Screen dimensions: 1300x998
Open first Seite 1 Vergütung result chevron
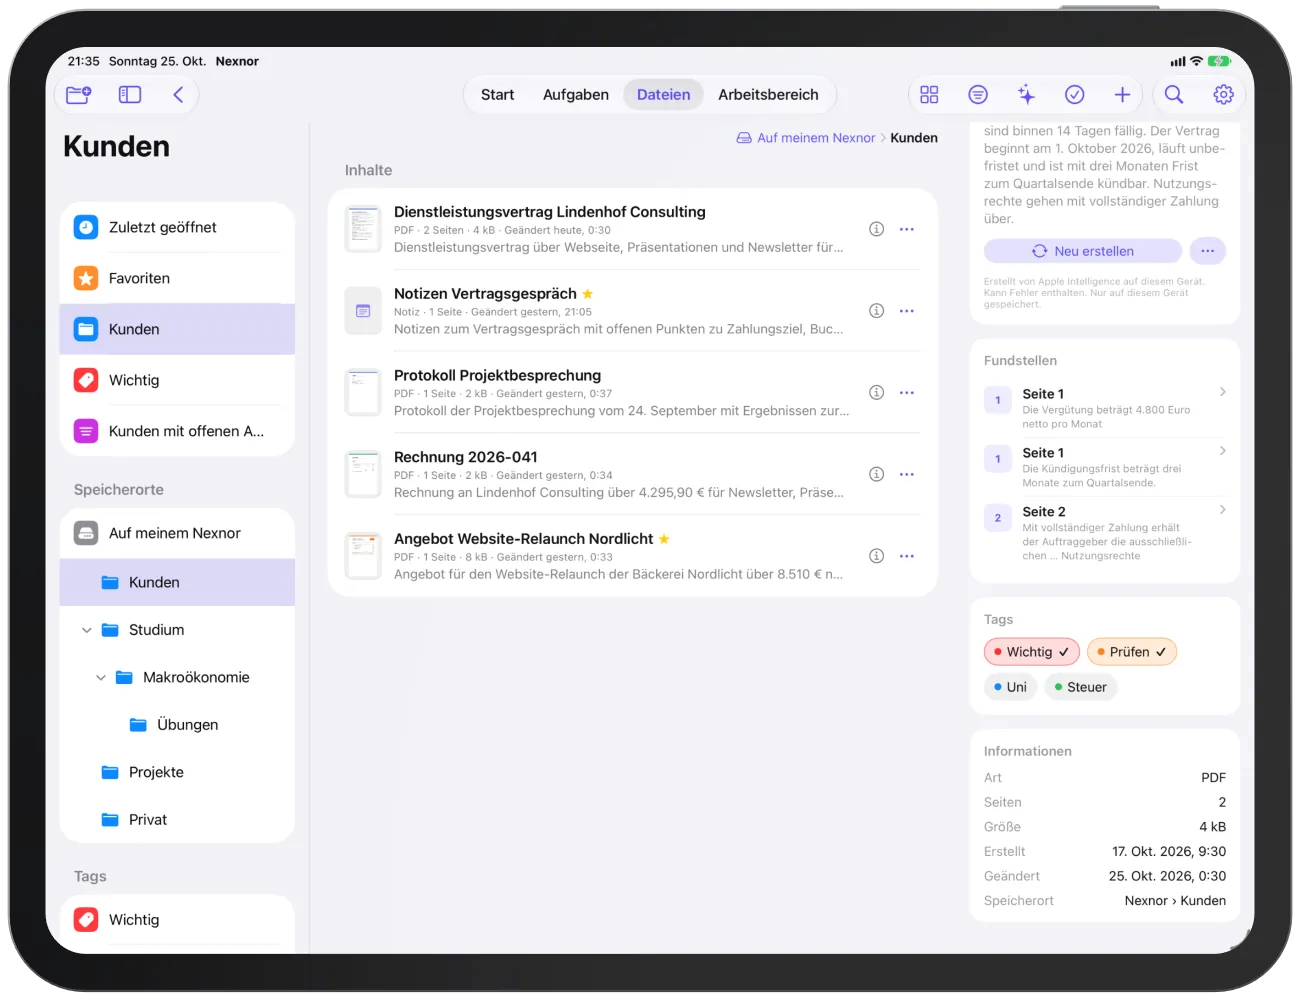coord(1222,392)
